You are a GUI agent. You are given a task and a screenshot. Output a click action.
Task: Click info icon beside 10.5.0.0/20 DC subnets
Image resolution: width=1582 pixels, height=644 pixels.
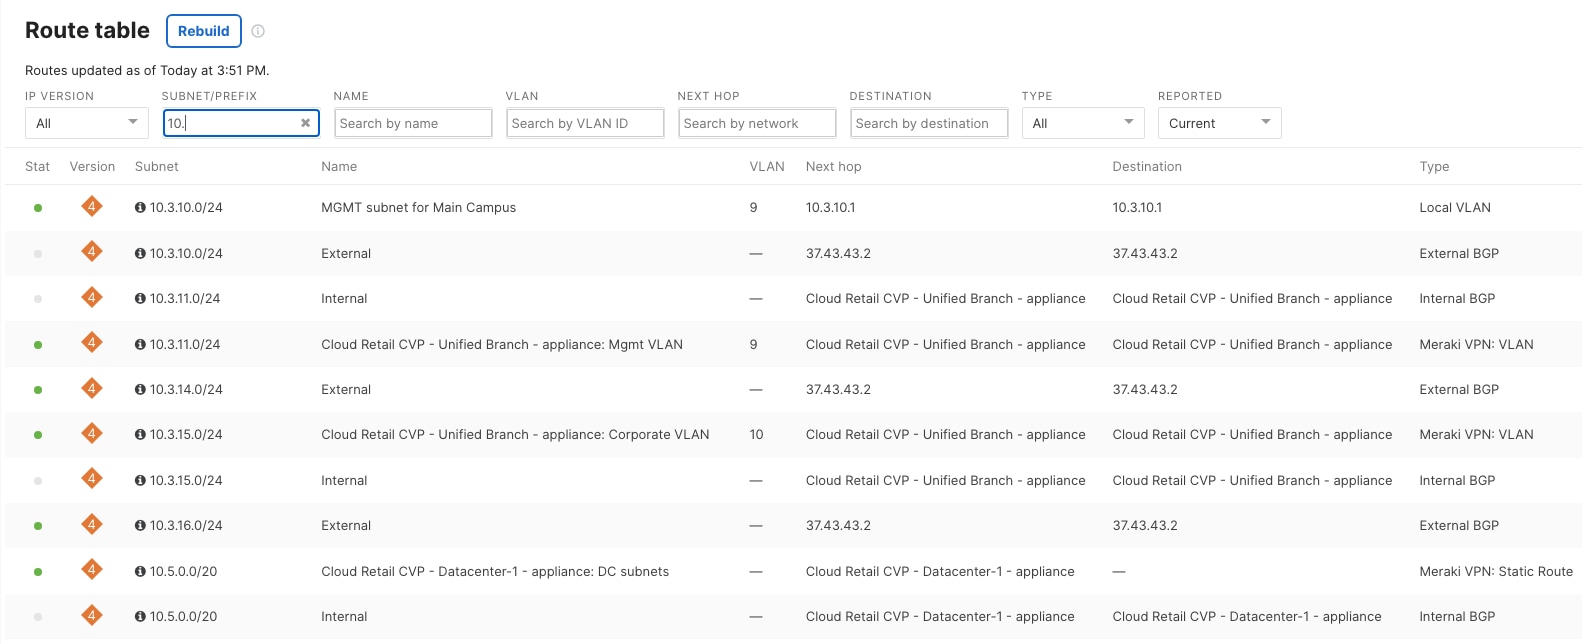140,572
